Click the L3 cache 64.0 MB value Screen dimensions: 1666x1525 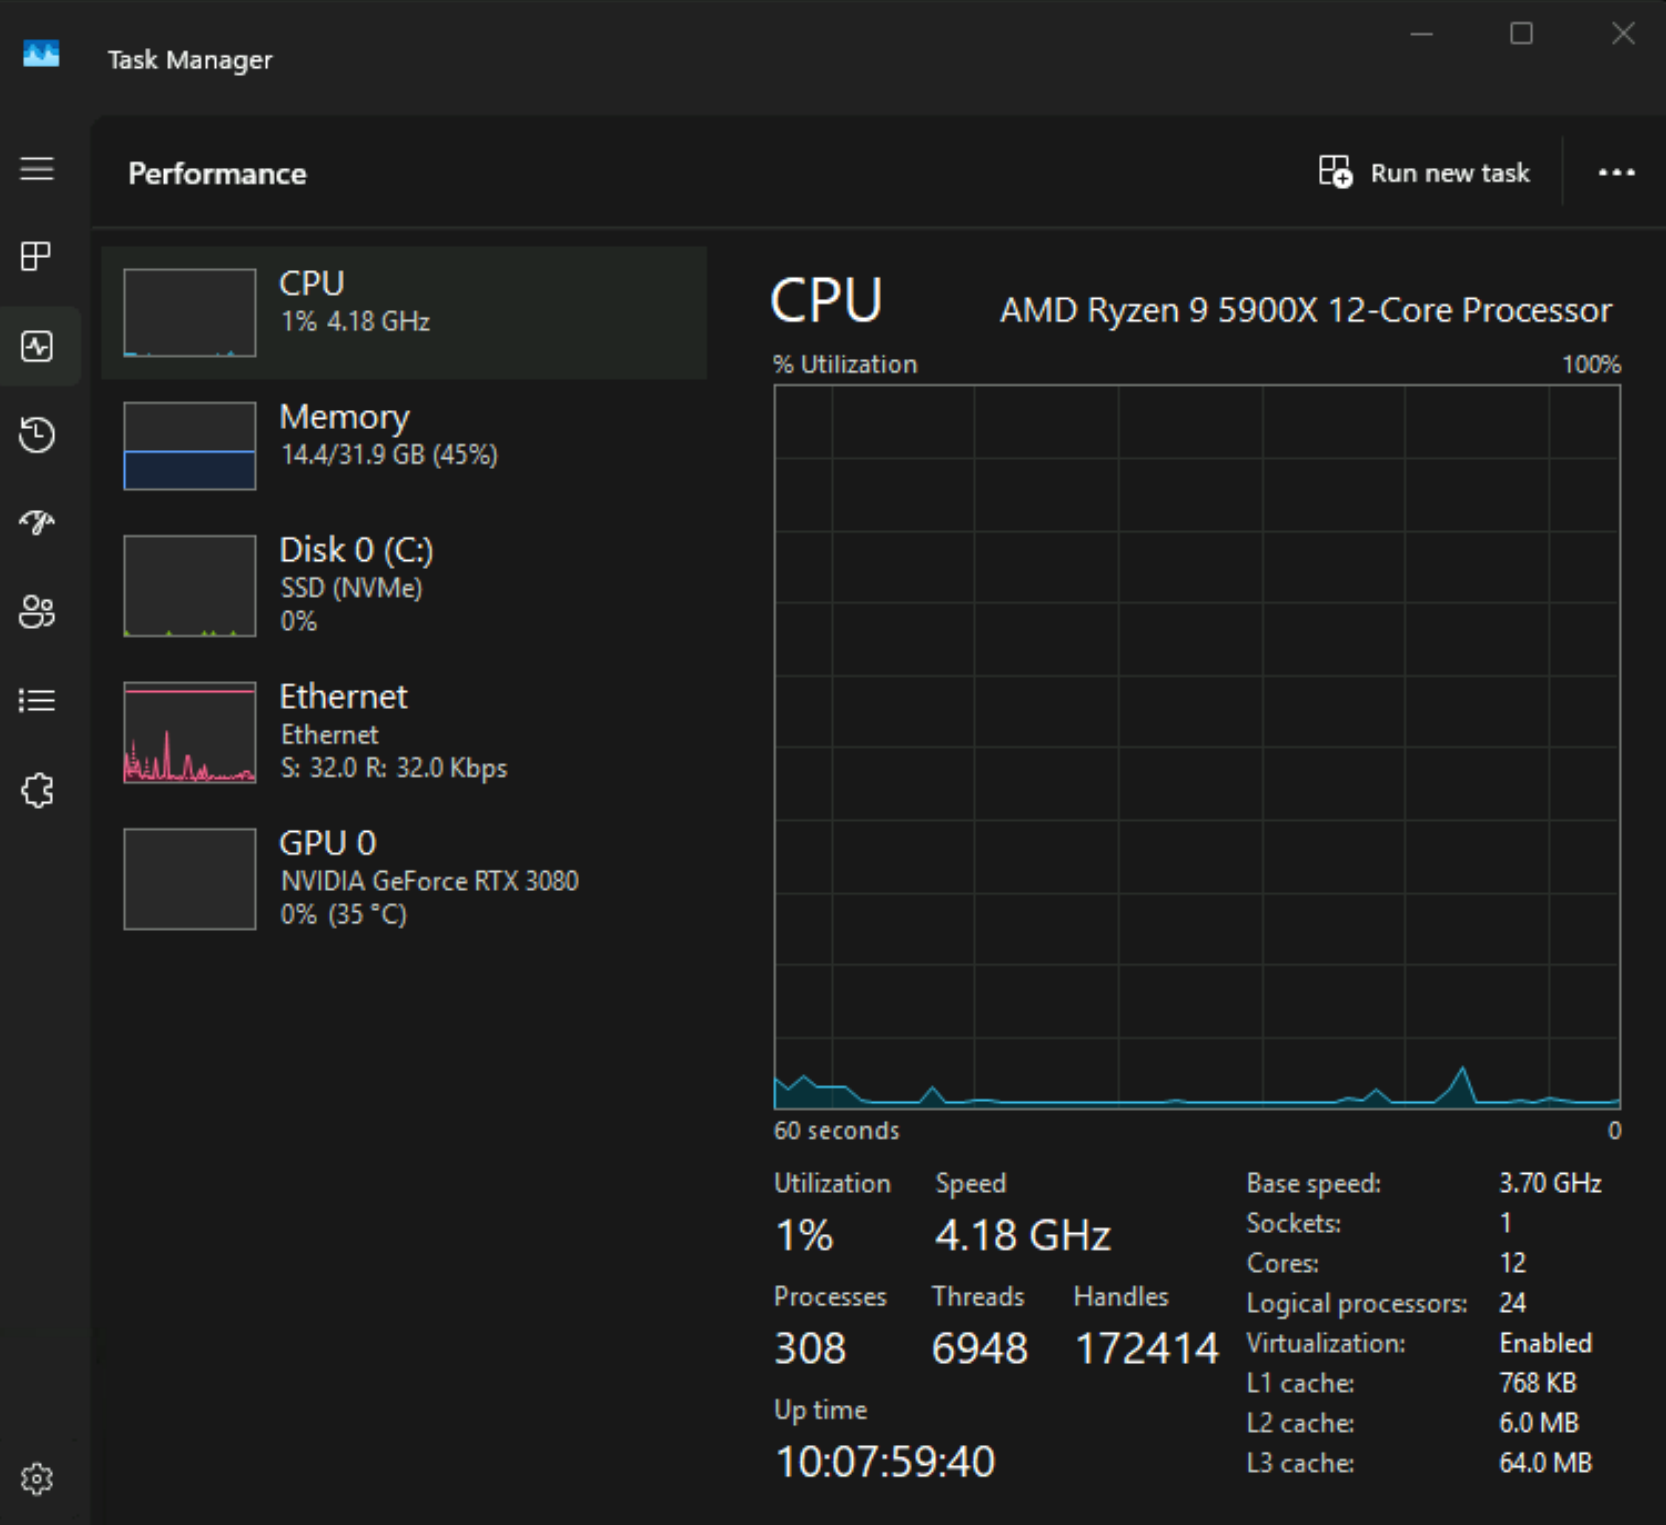pyautogui.click(x=1545, y=1463)
